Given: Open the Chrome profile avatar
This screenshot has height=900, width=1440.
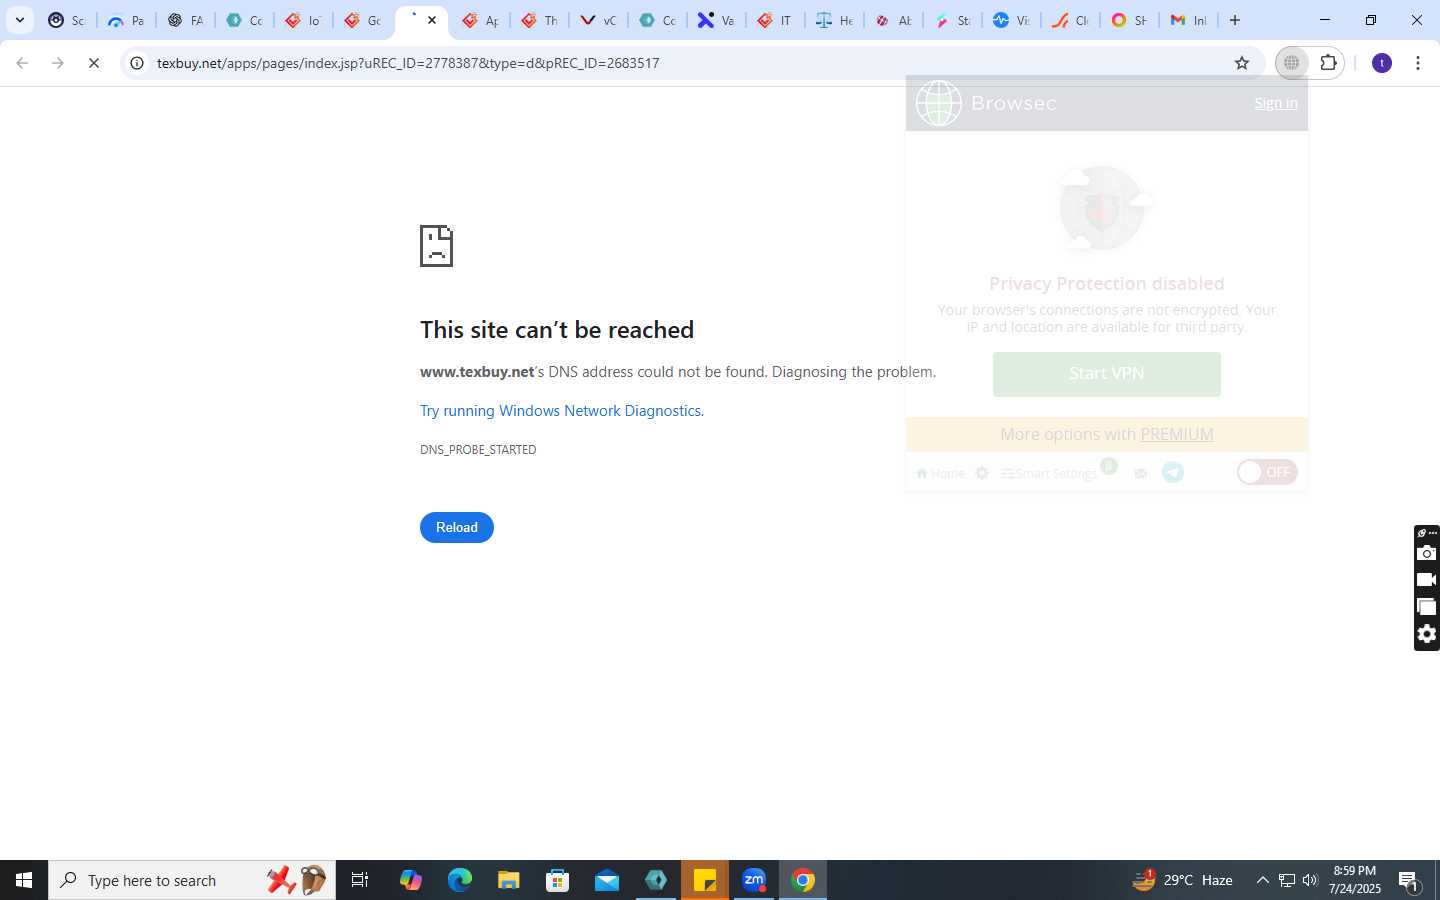Looking at the screenshot, I should tap(1382, 63).
